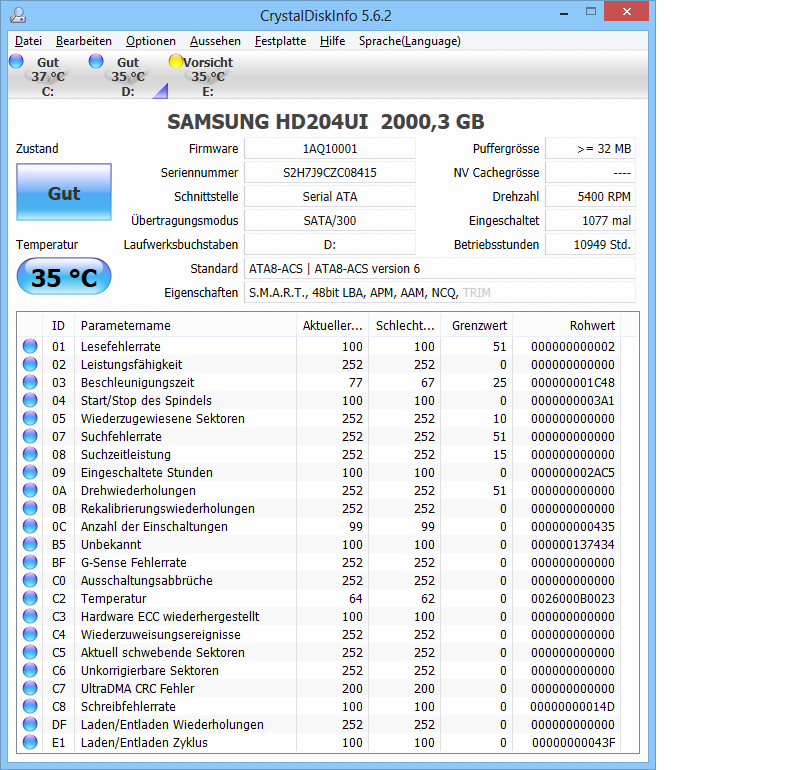Click status orb of Unbekannt B5 row
This screenshot has height=770, width=800.
(x=30, y=544)
